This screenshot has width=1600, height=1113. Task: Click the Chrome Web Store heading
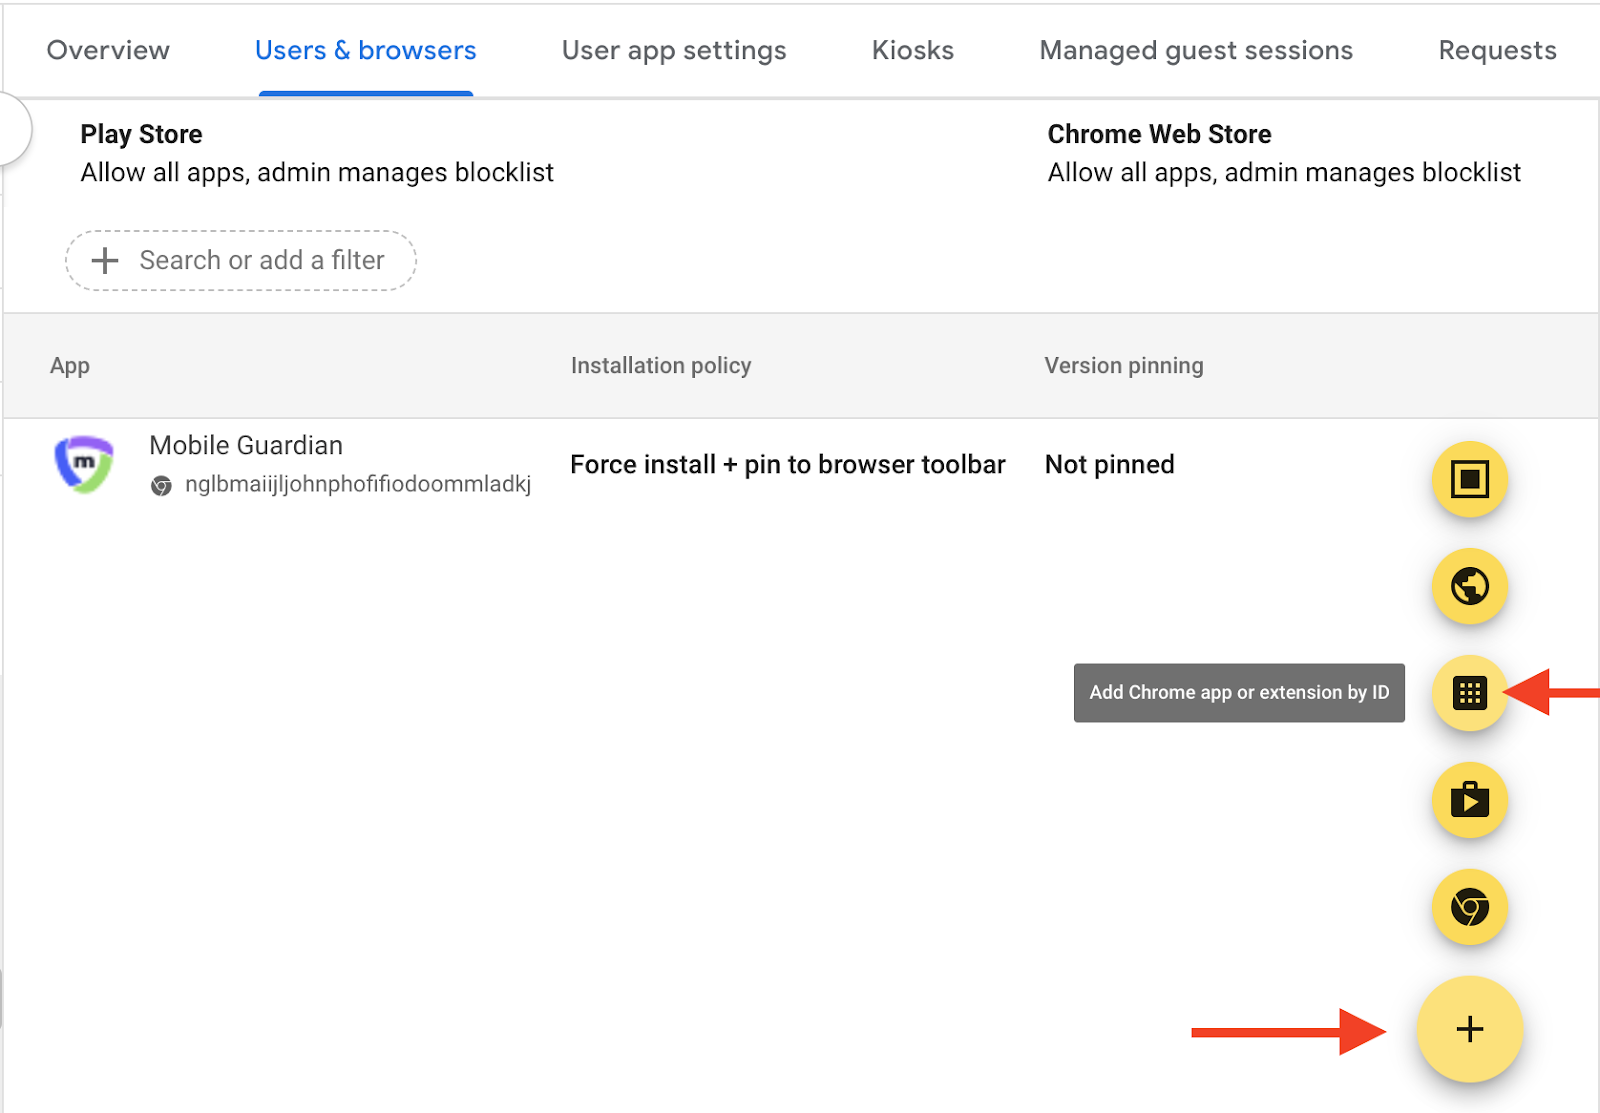(1159, 134)
